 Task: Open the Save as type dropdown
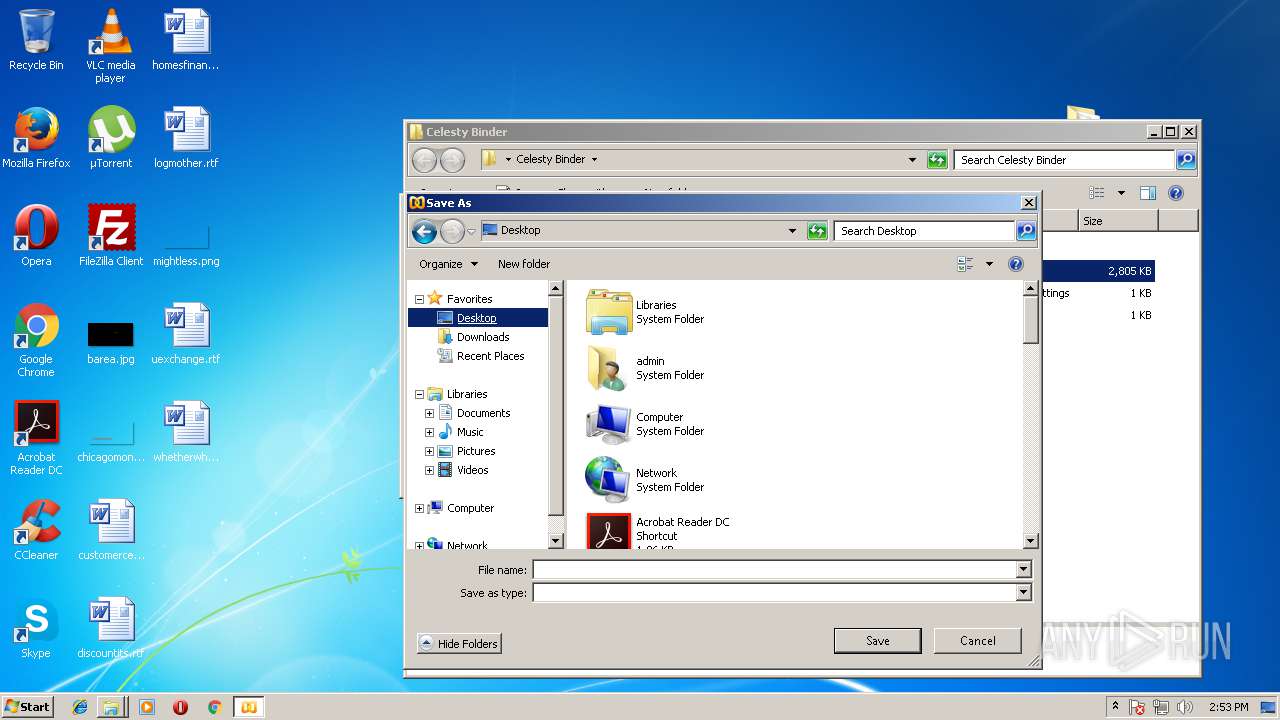[1022, 593]
